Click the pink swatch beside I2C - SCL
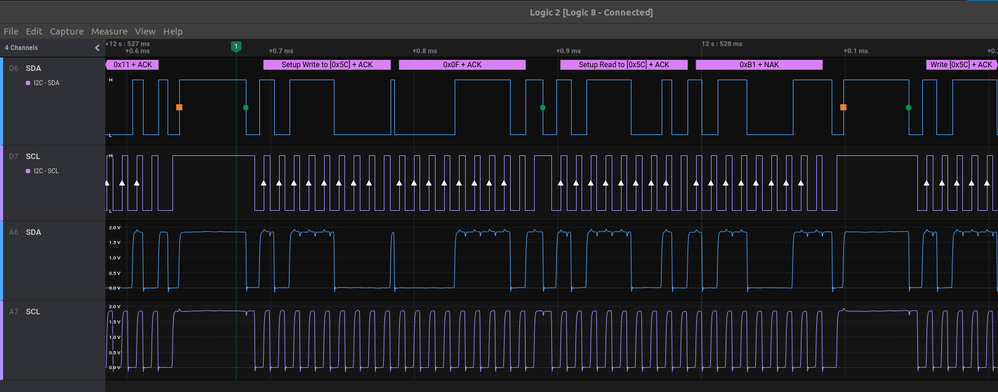 (28, 171)
